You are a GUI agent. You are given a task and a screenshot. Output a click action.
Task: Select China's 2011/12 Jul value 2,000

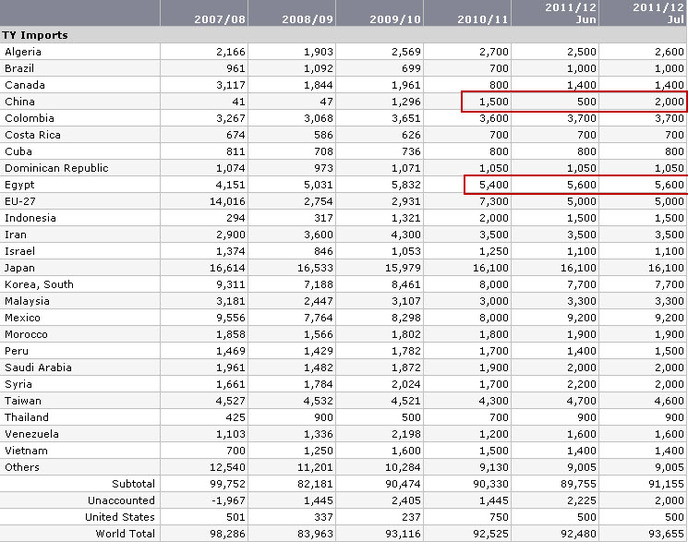(x=669, y=101)
